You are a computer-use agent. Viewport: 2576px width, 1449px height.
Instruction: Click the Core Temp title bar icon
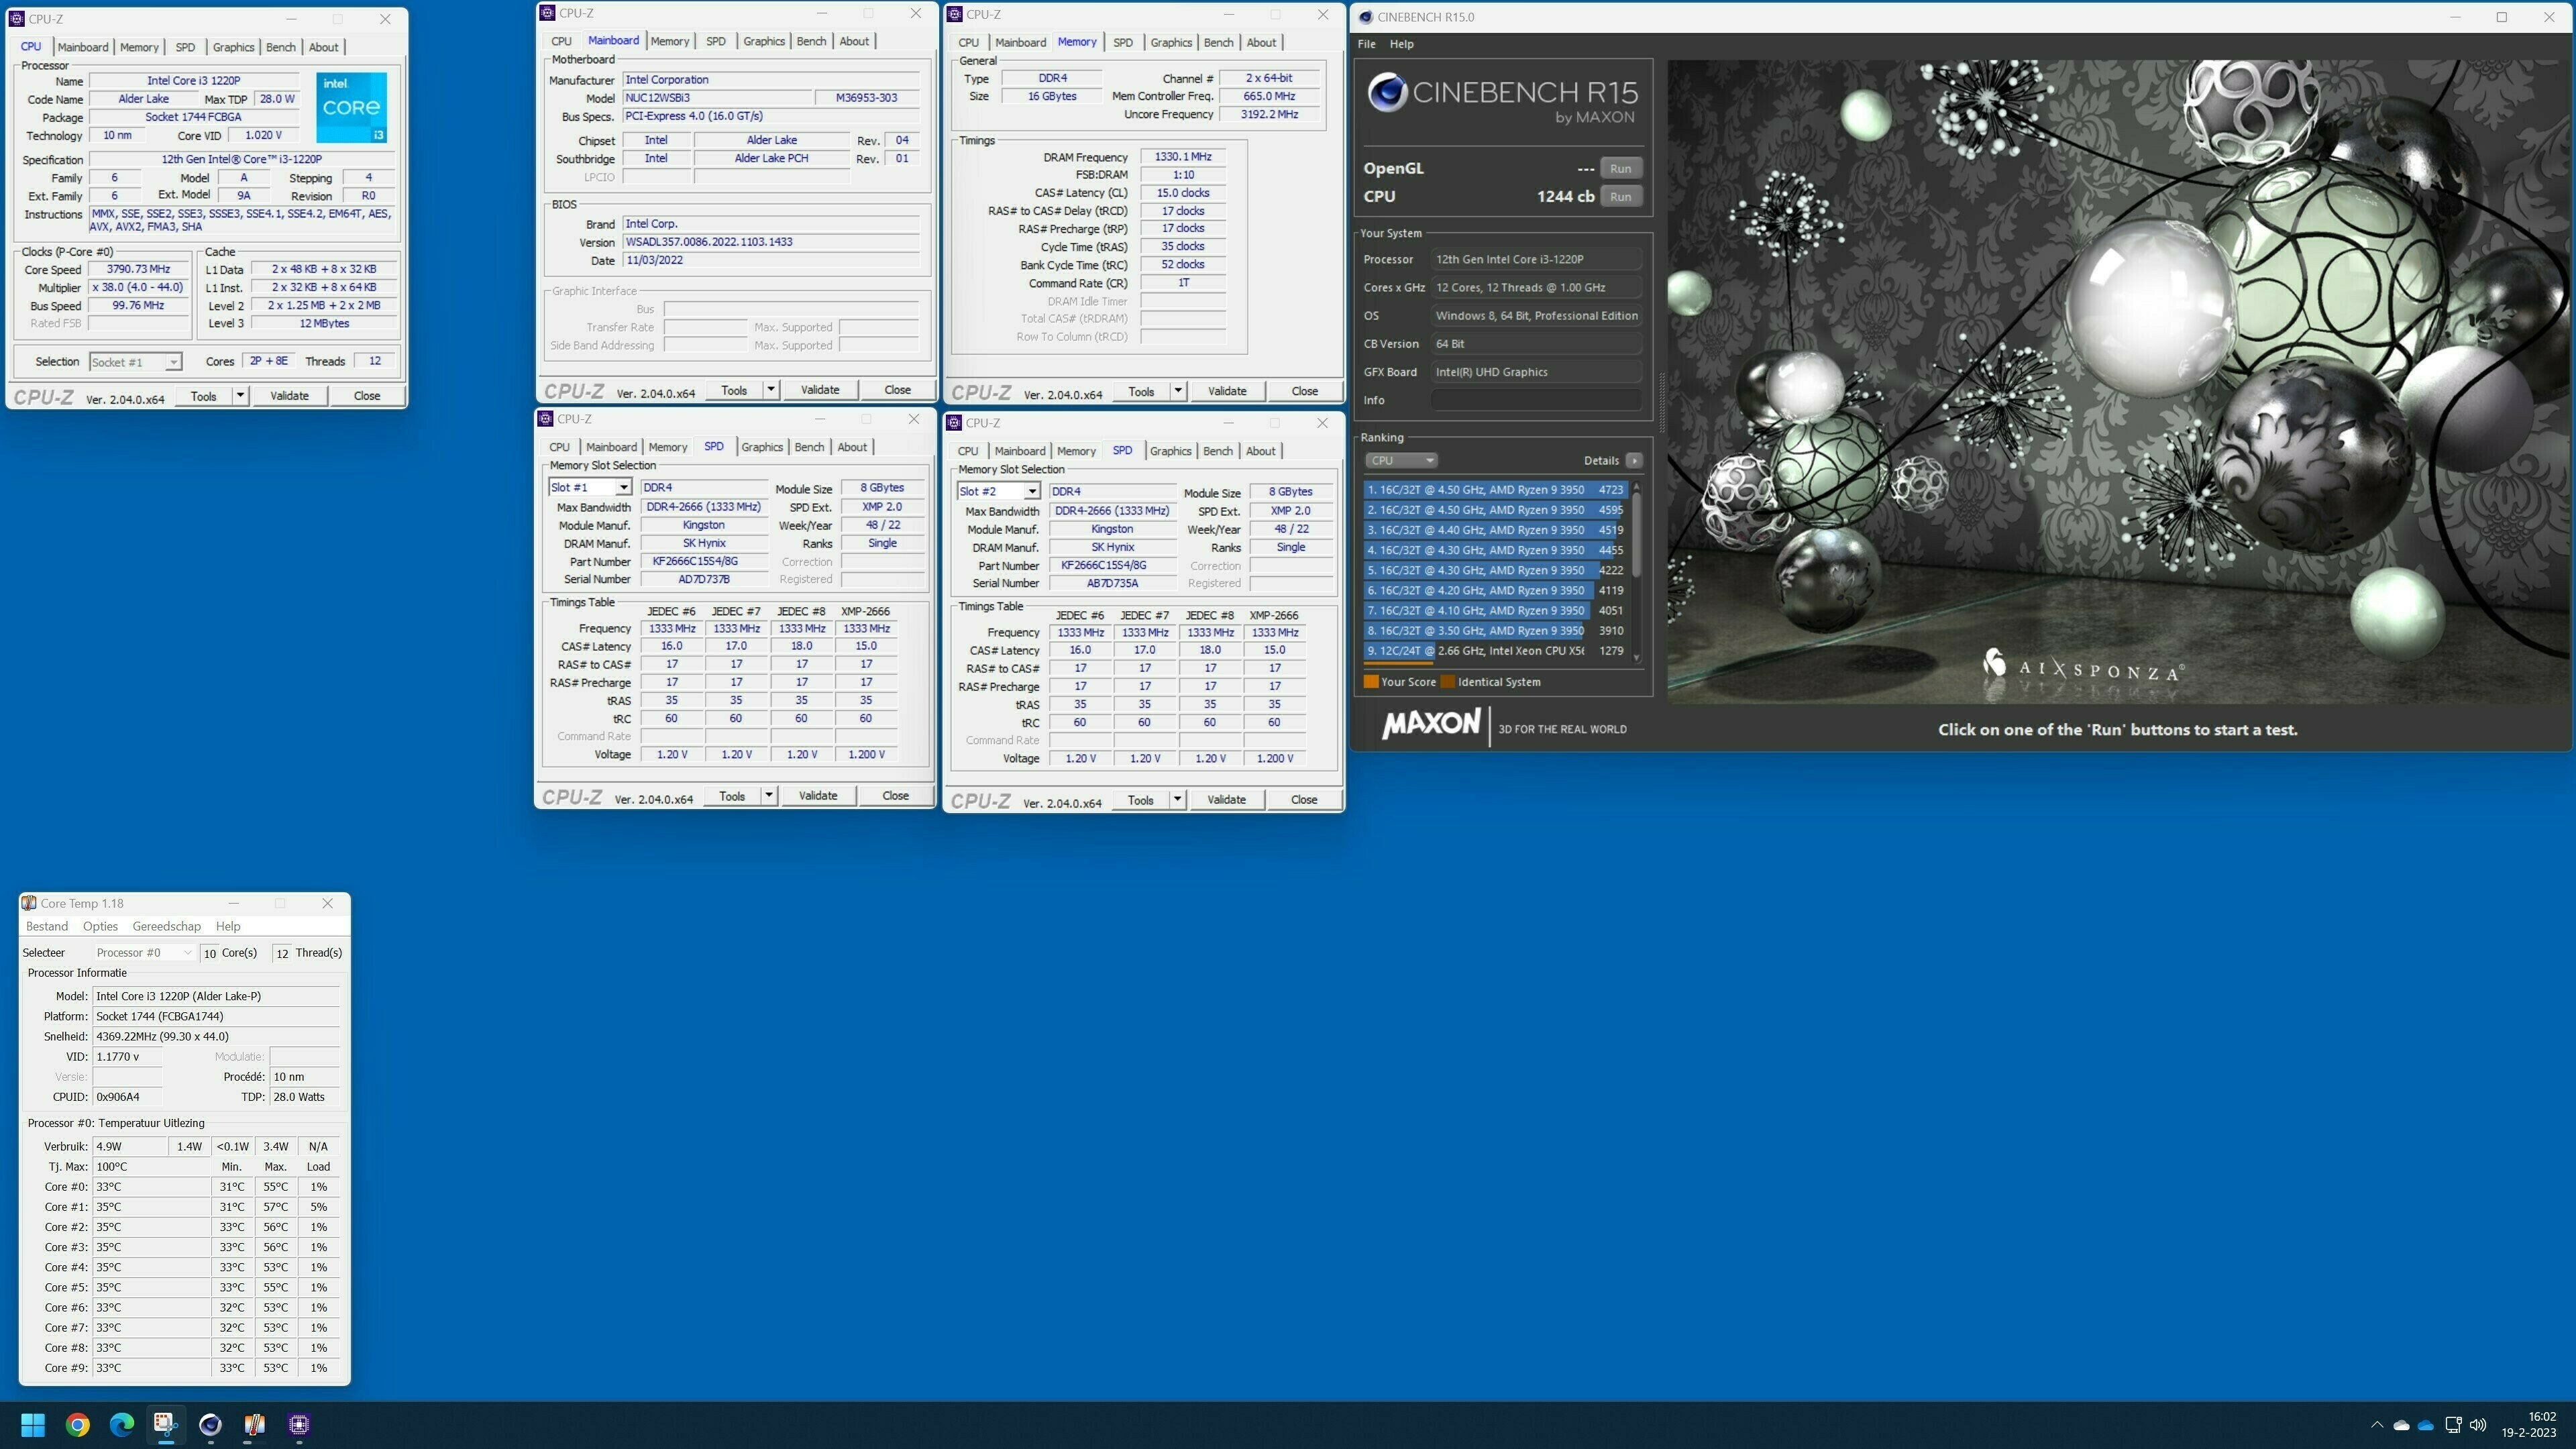tap(29, 903)
